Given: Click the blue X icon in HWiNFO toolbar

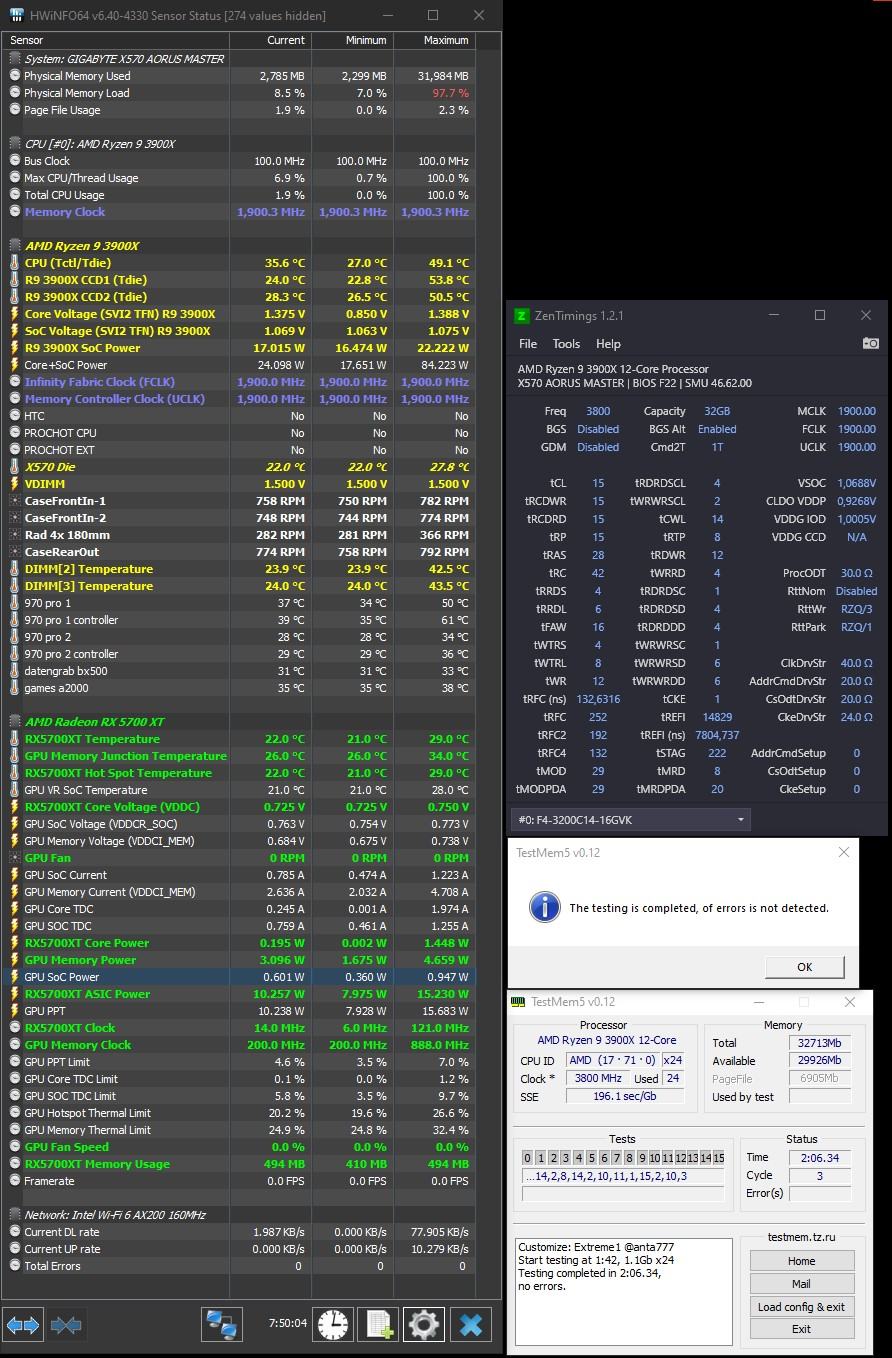Looking at the screenshot, I should [x=470, y=1325].
